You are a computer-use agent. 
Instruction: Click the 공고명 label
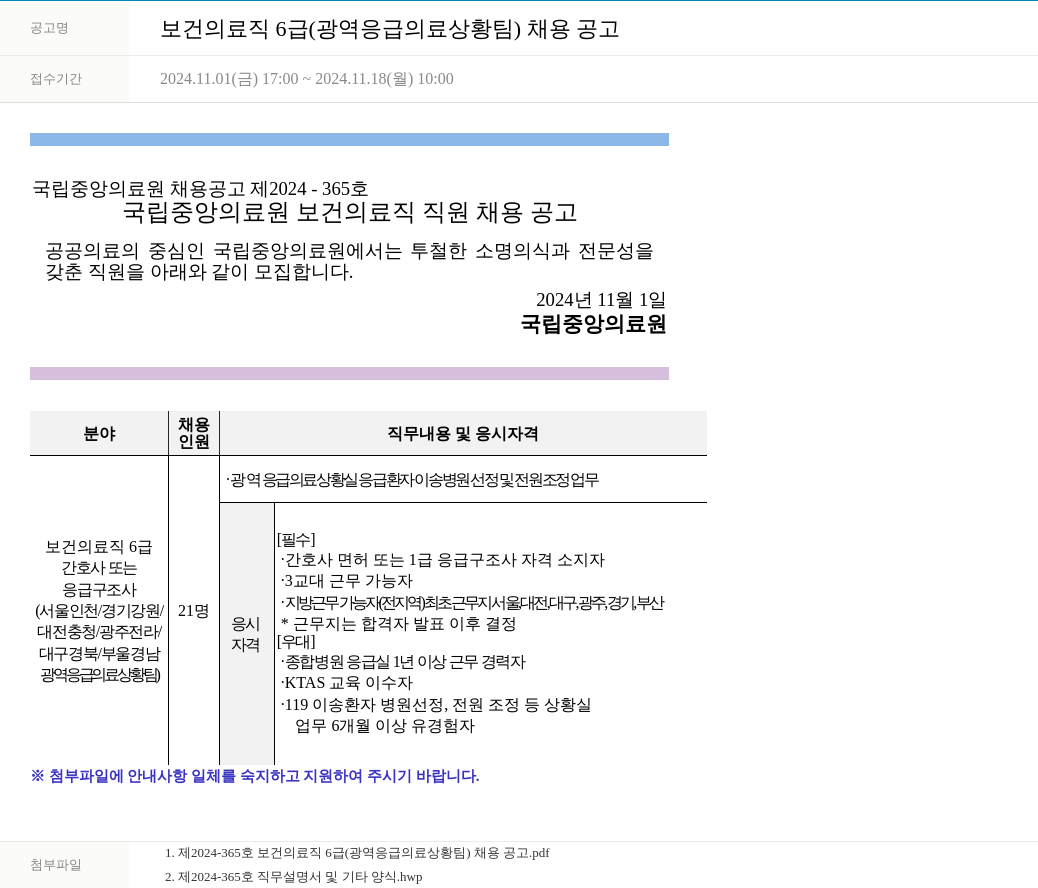click(x=49, y=28)
